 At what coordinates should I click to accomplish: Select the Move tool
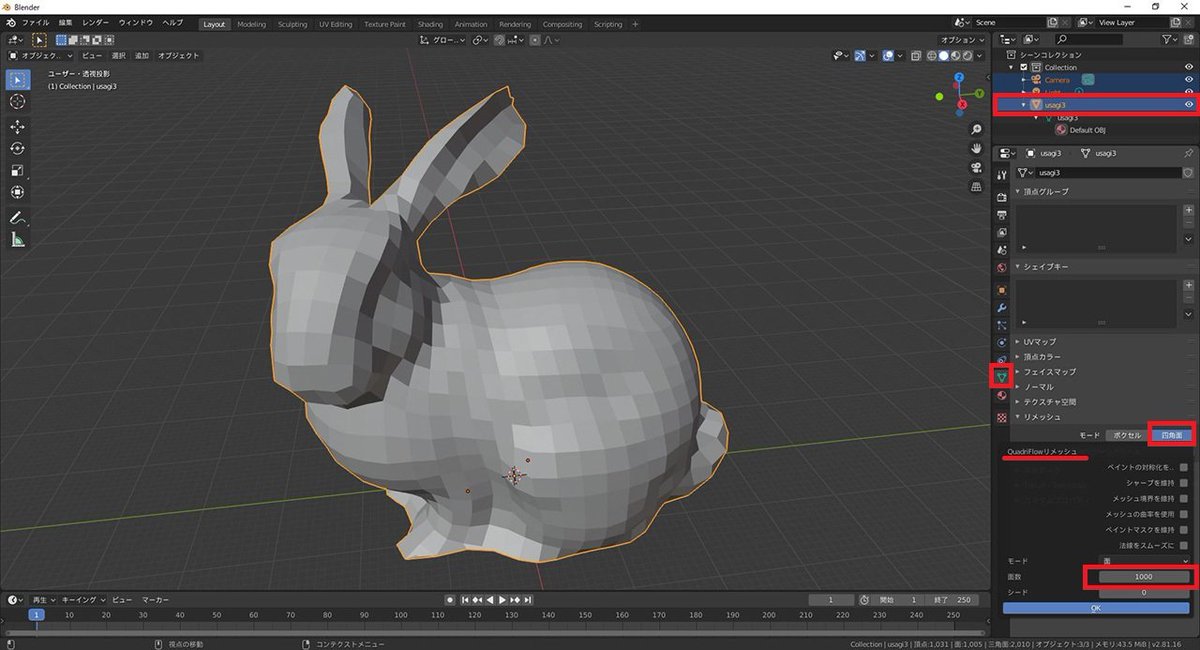(x=18, y=127)
